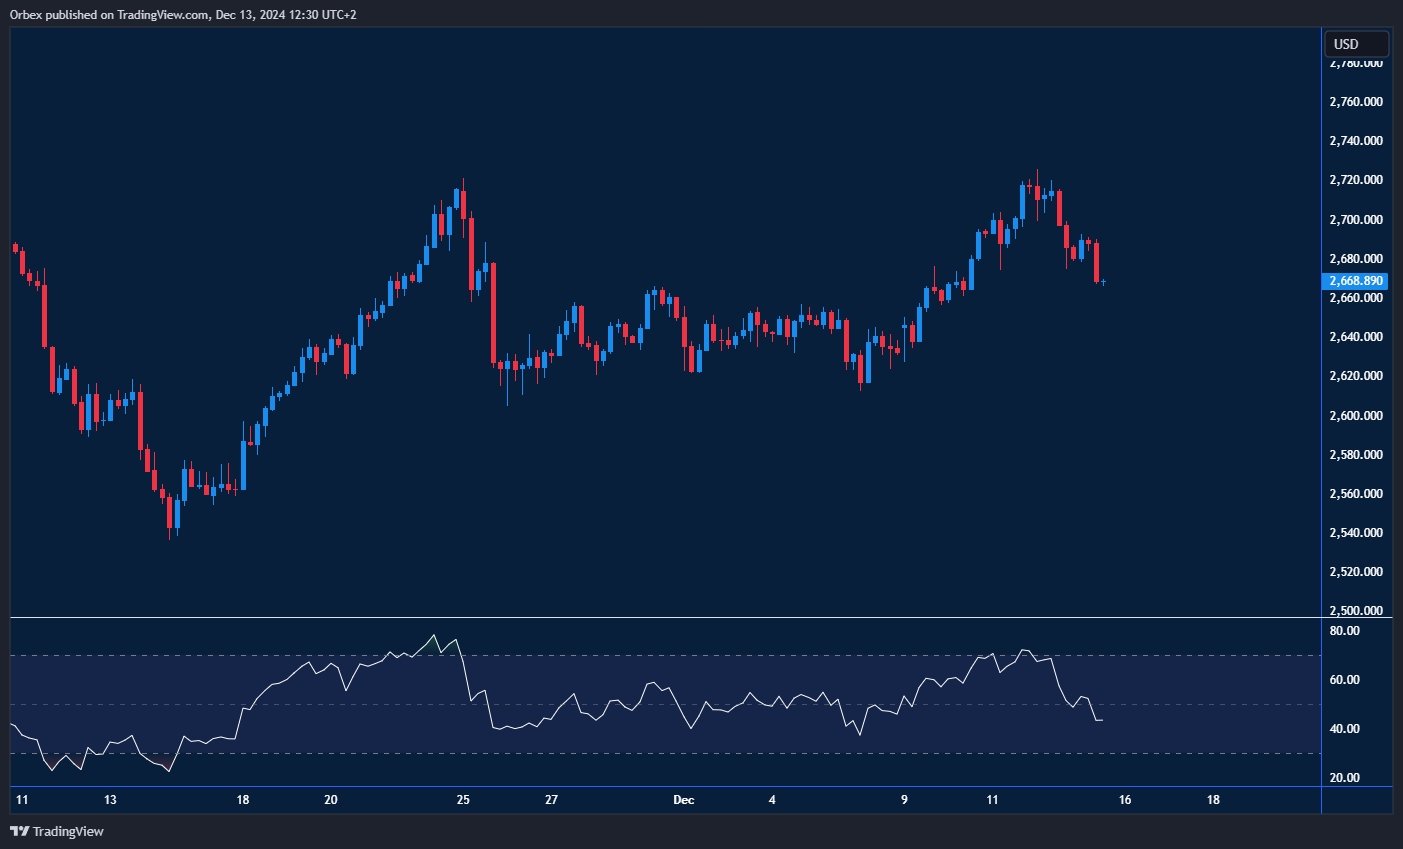Click the 27 date label on time axis

pos(551,800)
